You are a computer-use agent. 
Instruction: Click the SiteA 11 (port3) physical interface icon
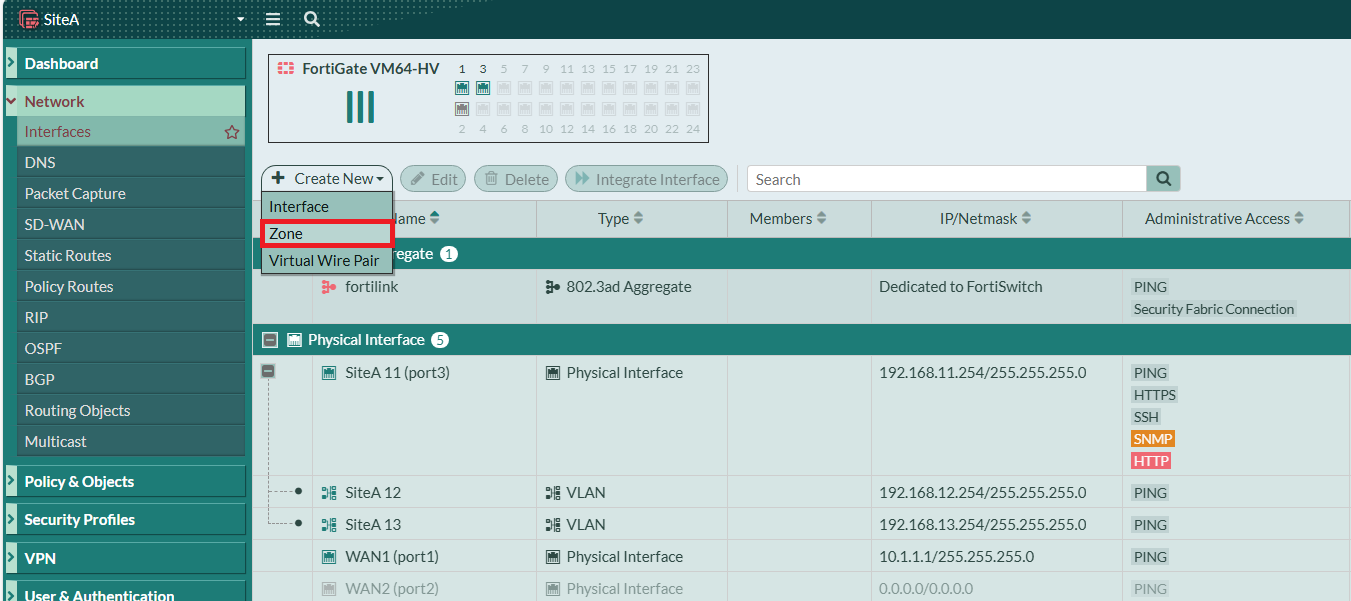[329, 373]
